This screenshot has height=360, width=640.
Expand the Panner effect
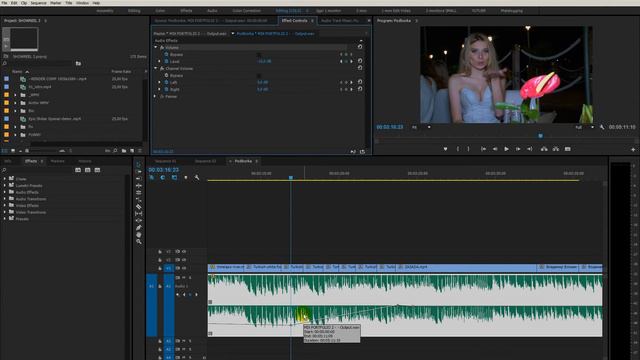tap(155, 96)
